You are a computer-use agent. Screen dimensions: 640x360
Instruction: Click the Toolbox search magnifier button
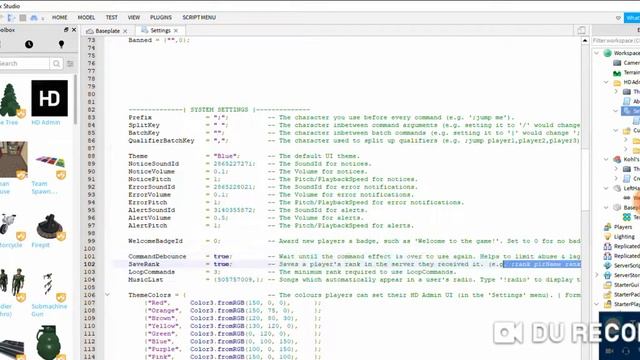click(x=56, y=64)
